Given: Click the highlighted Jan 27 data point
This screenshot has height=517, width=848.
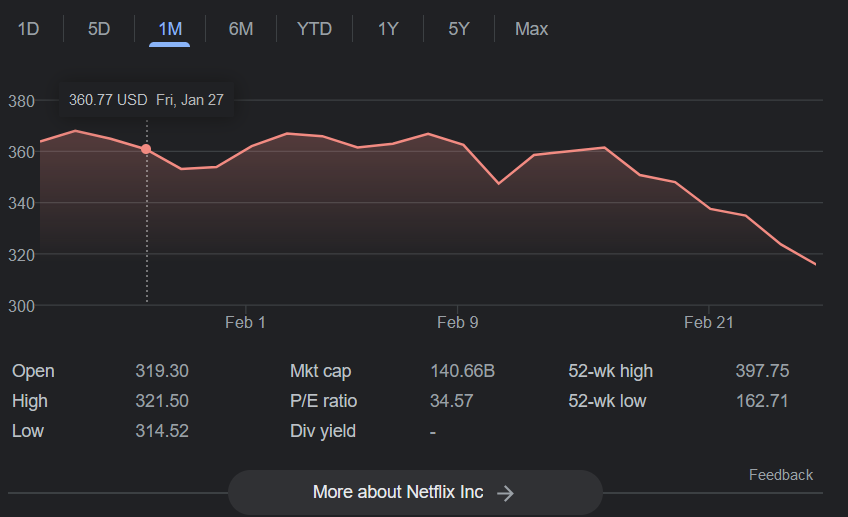Looking at the screenshot, I should coord(147,149).
